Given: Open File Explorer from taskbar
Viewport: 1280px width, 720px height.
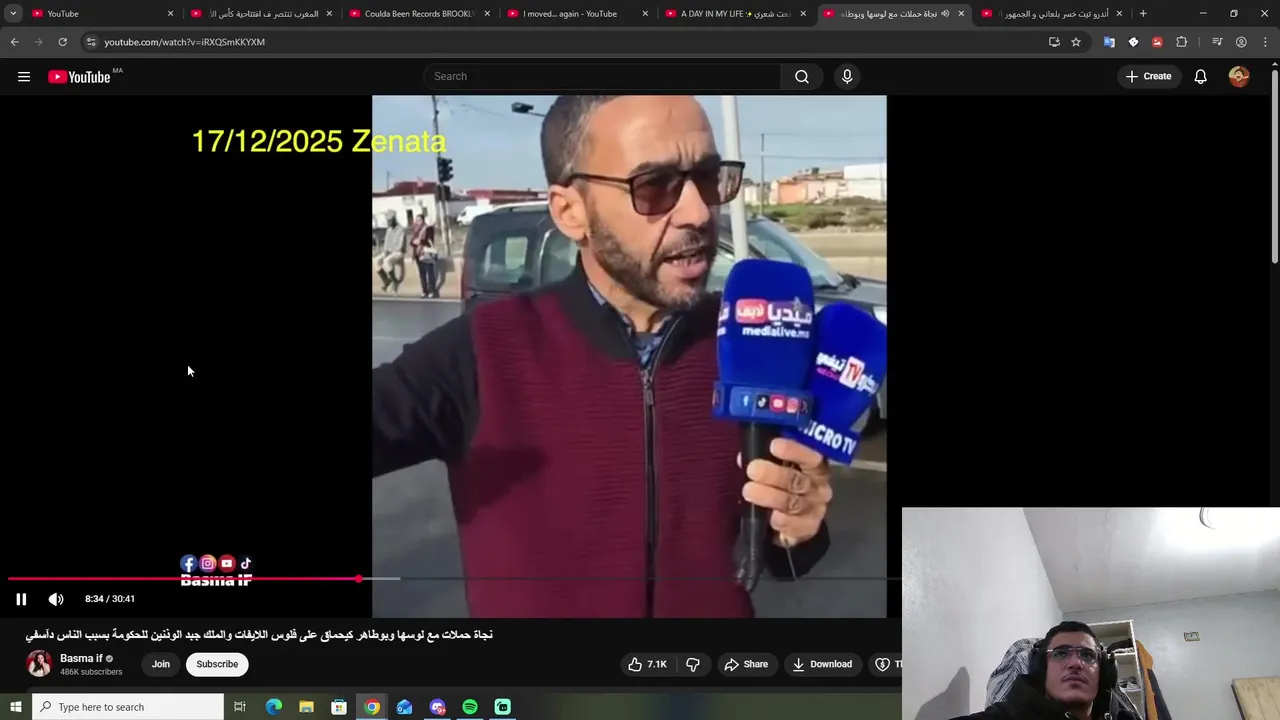Looking at the screenshot, I should [306, 707].
